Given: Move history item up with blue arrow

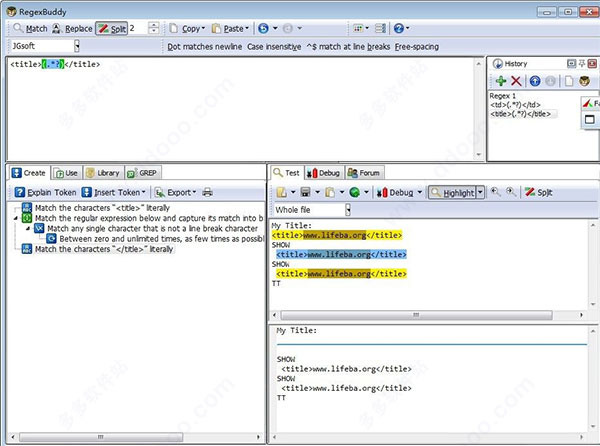Looking at the screenshot, I should [536, 81].
